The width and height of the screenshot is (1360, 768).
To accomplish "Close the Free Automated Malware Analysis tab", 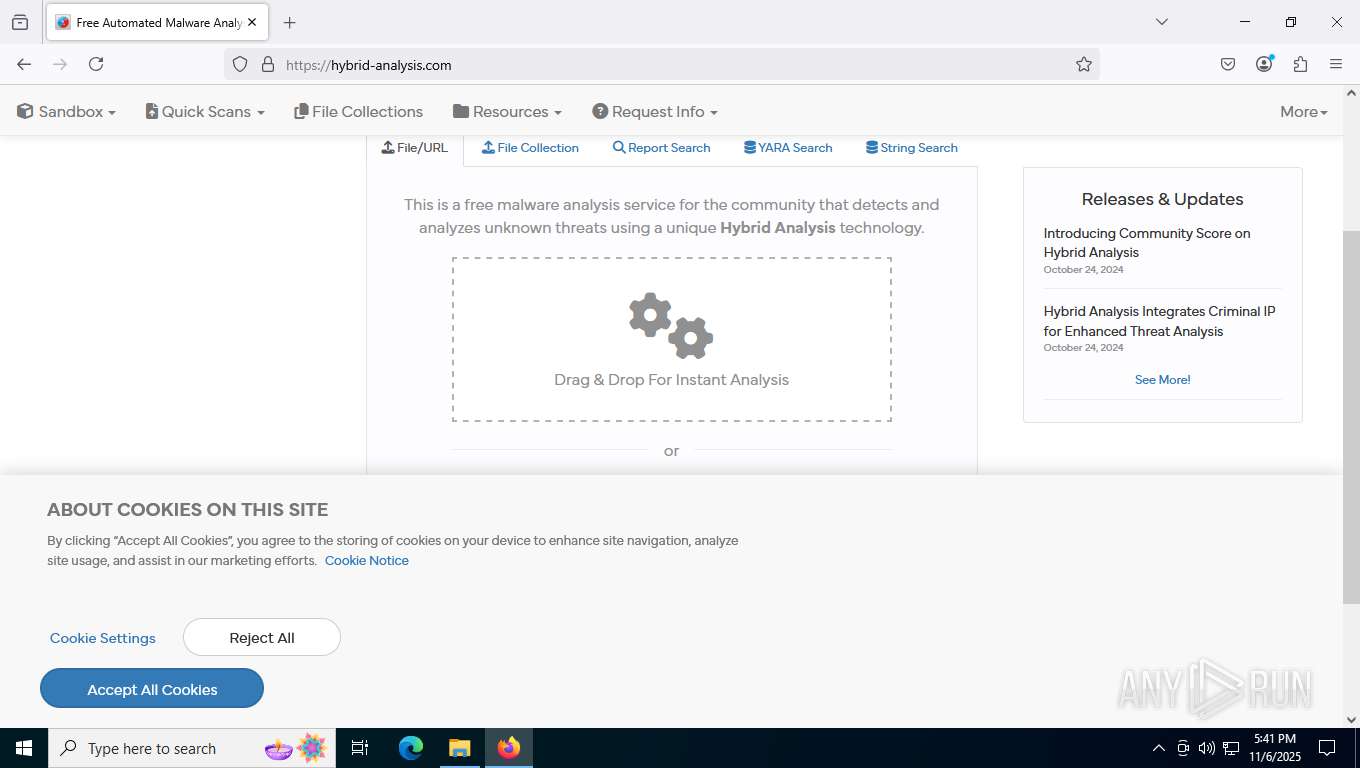I will pos(251,22).
